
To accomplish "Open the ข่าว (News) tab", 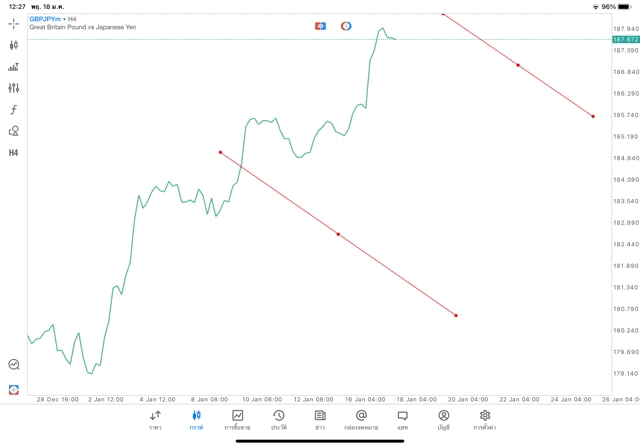I will [x=320, y=419].
